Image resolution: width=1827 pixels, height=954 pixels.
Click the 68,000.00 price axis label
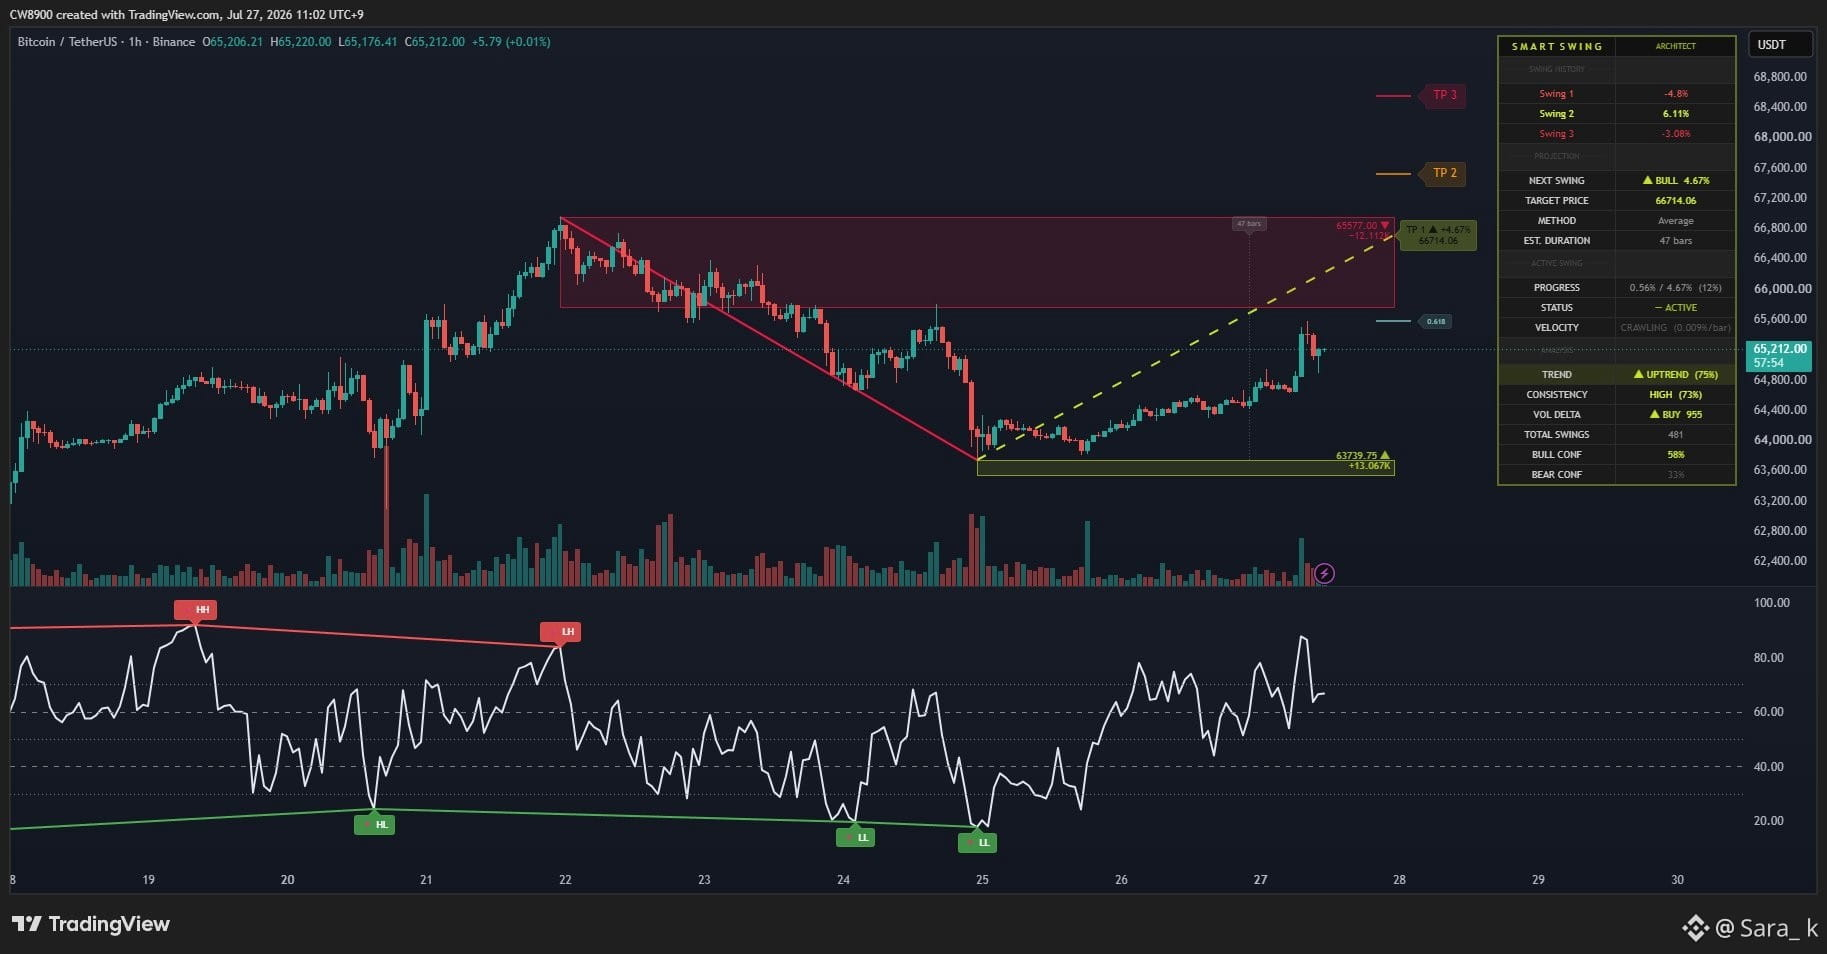1782,137
